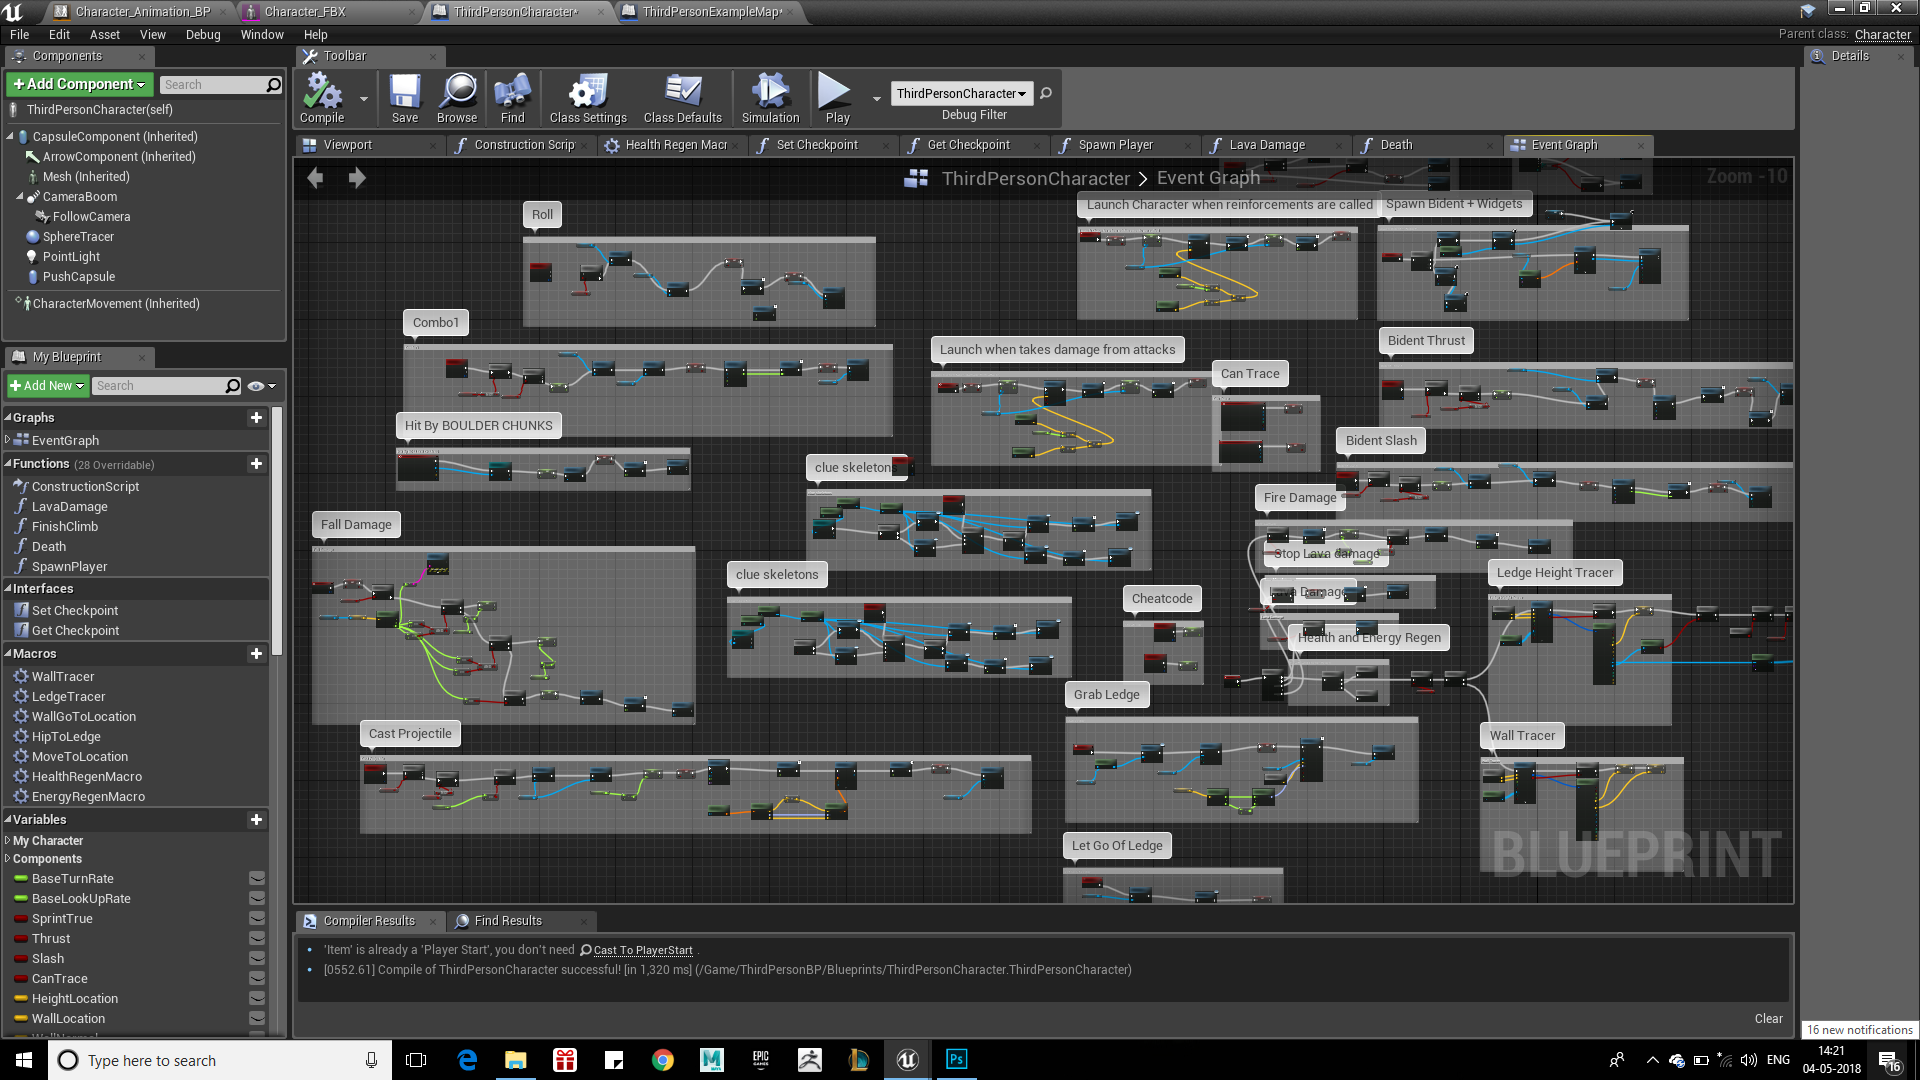Open the Add New dropdown

click(x=47, y=386)
